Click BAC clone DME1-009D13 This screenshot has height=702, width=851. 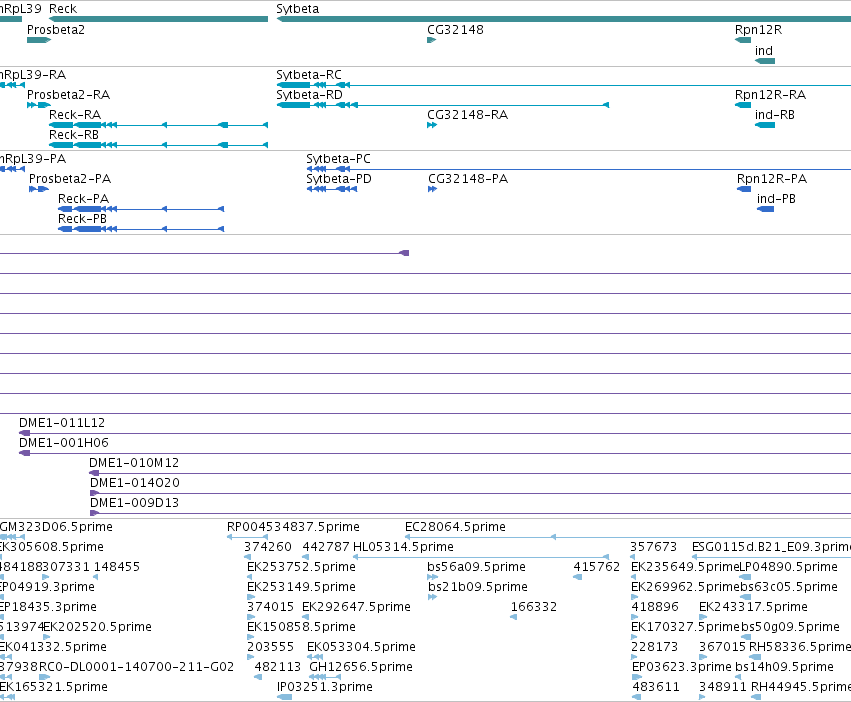tap(134, 503)
